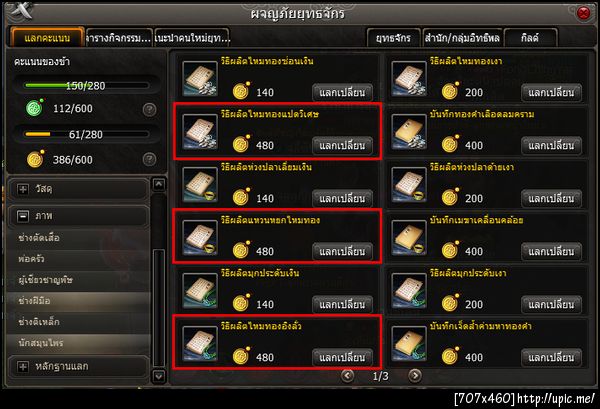Exchange the วิธีผลิตไหมทองแปดวิเศษ item for 480
Viewport: 600px width, 409px height.
[342, 146]
